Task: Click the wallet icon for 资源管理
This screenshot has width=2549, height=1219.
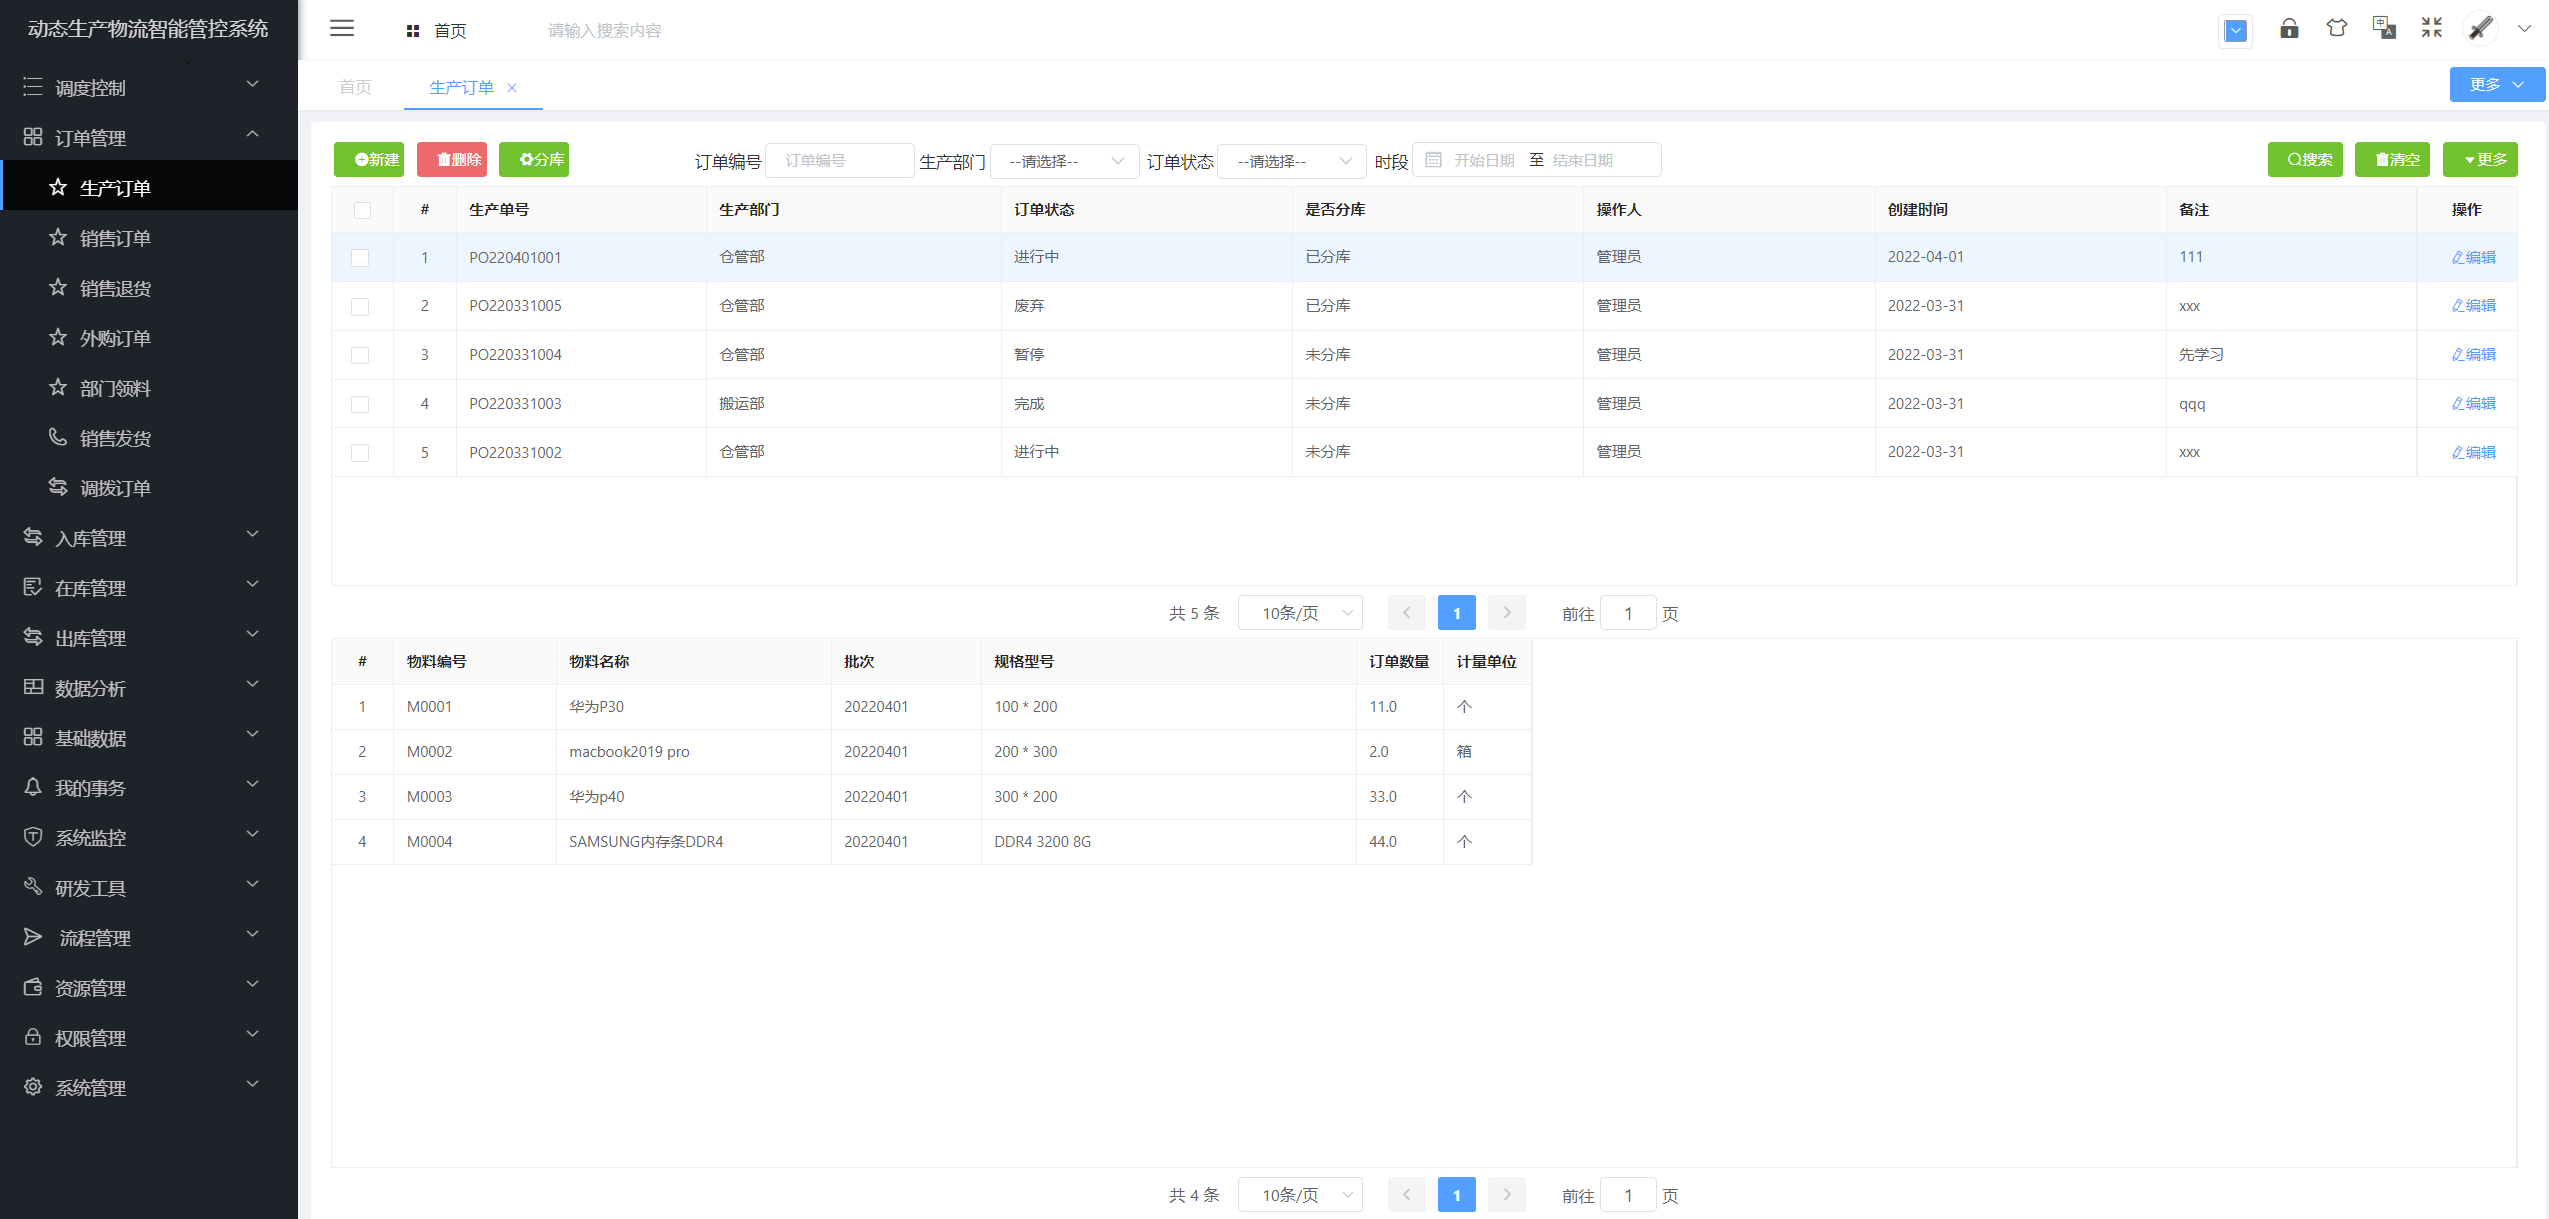Action: tap(33, 987)
